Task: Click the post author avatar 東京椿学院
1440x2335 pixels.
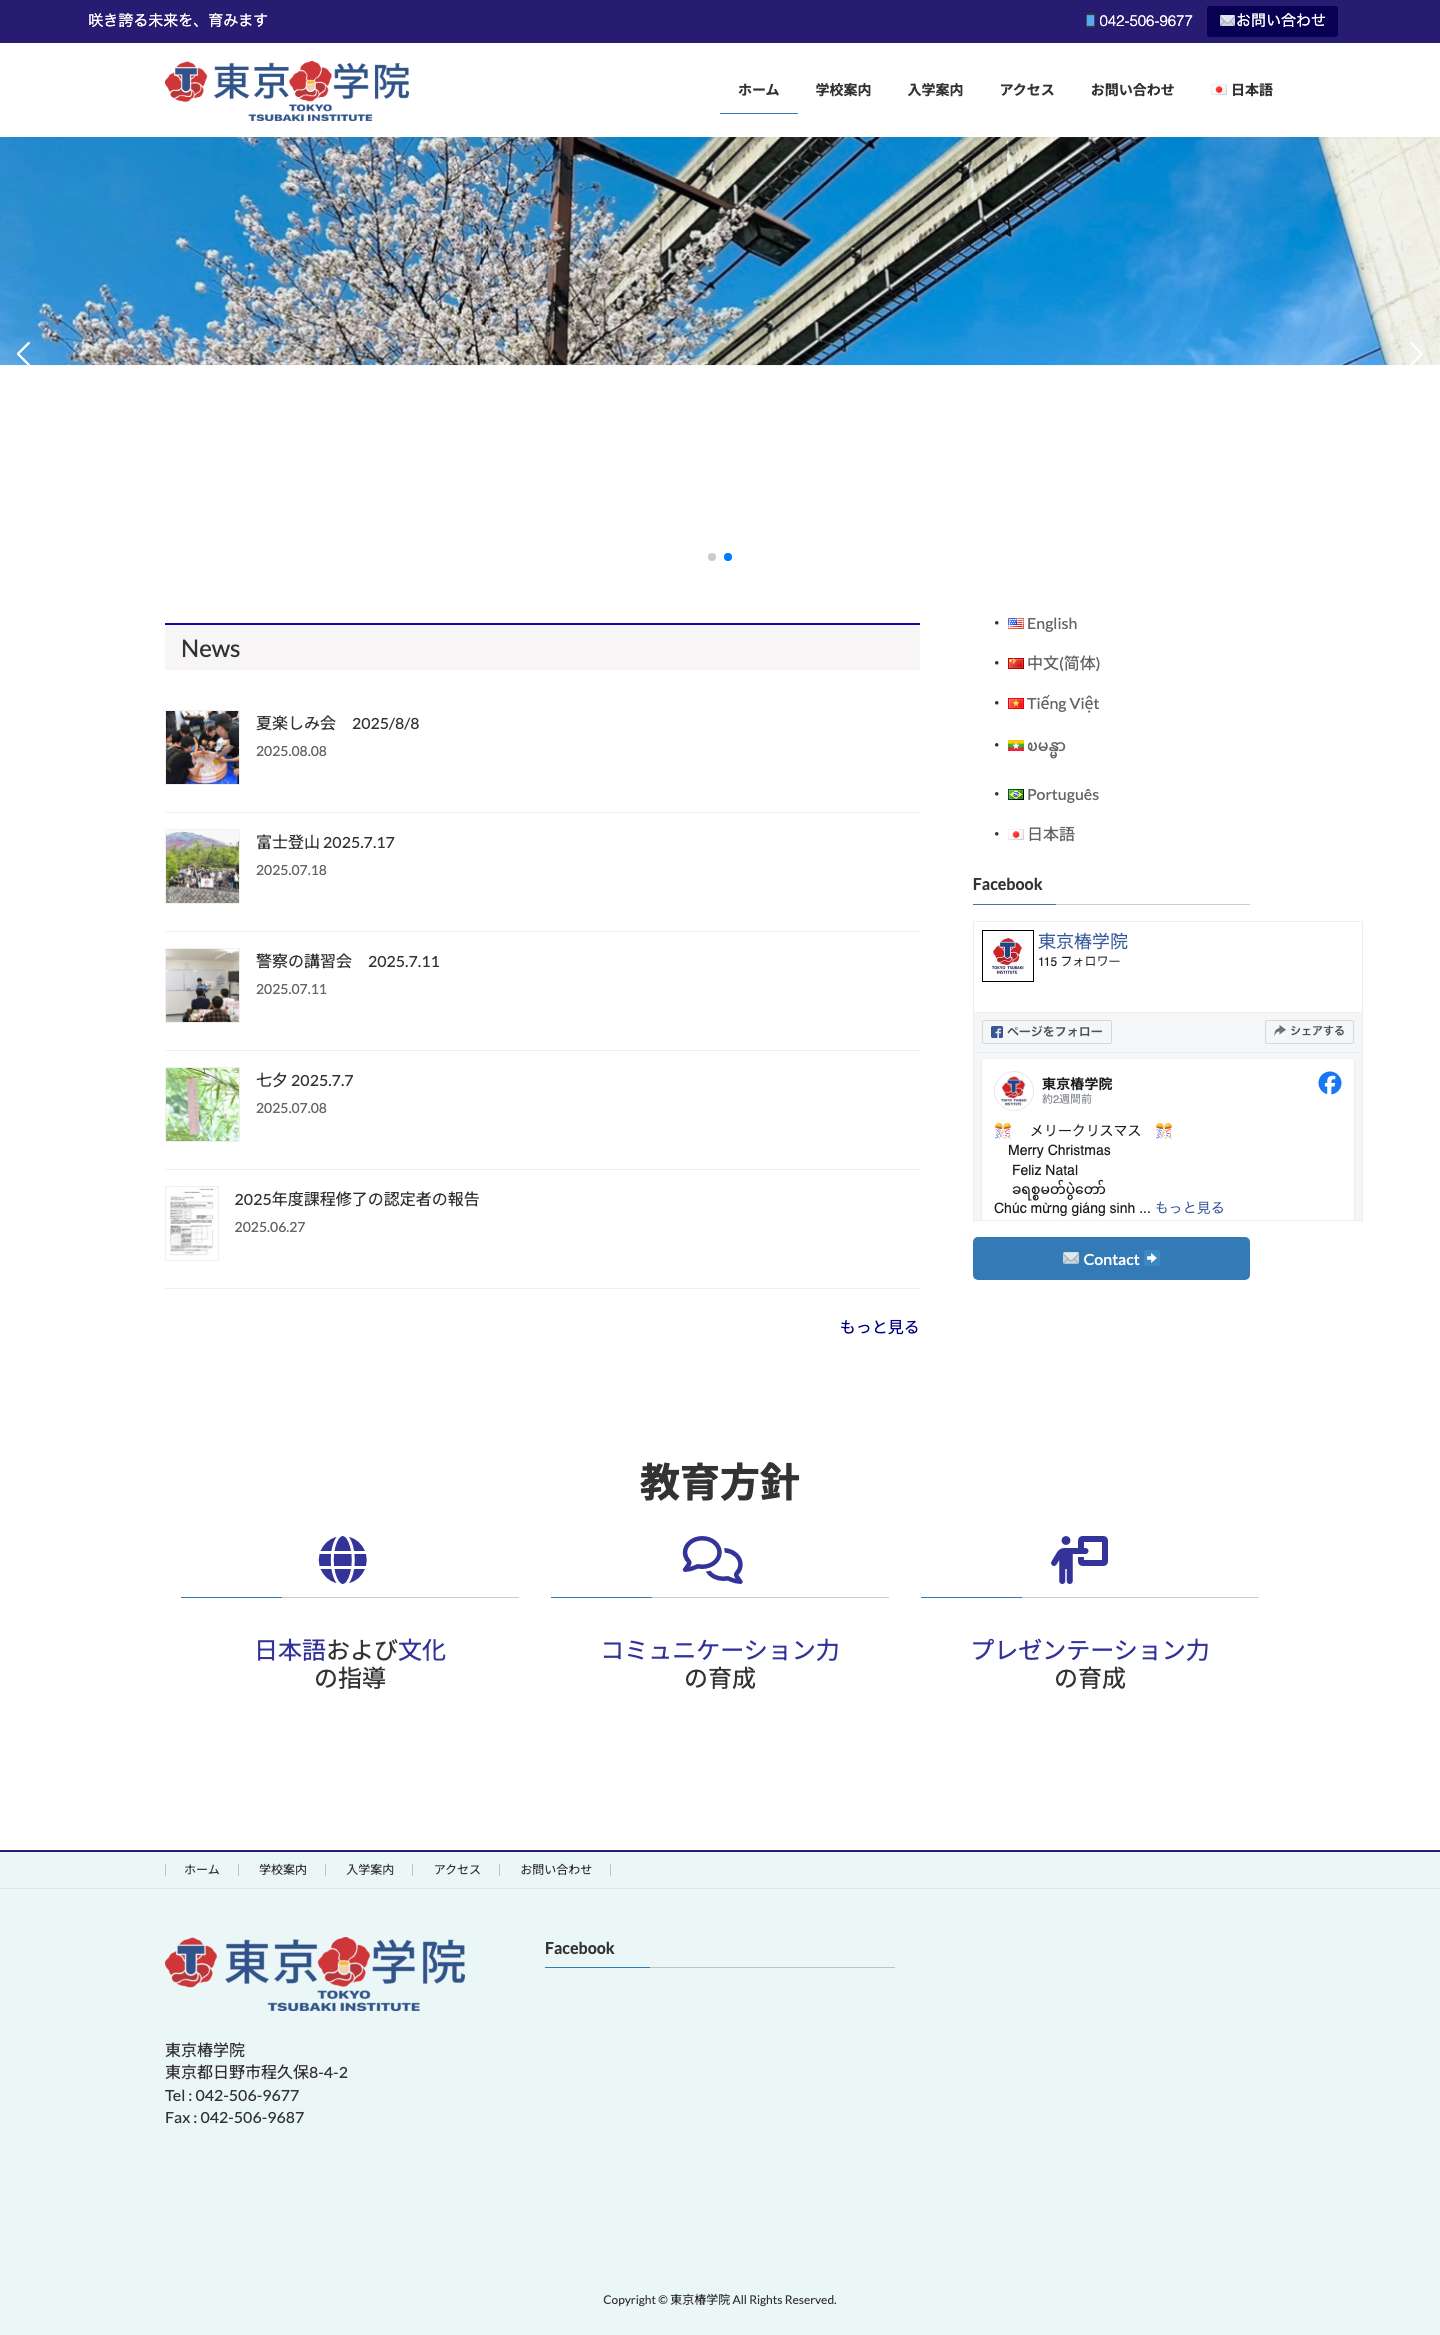Action: (1014, 1089)
